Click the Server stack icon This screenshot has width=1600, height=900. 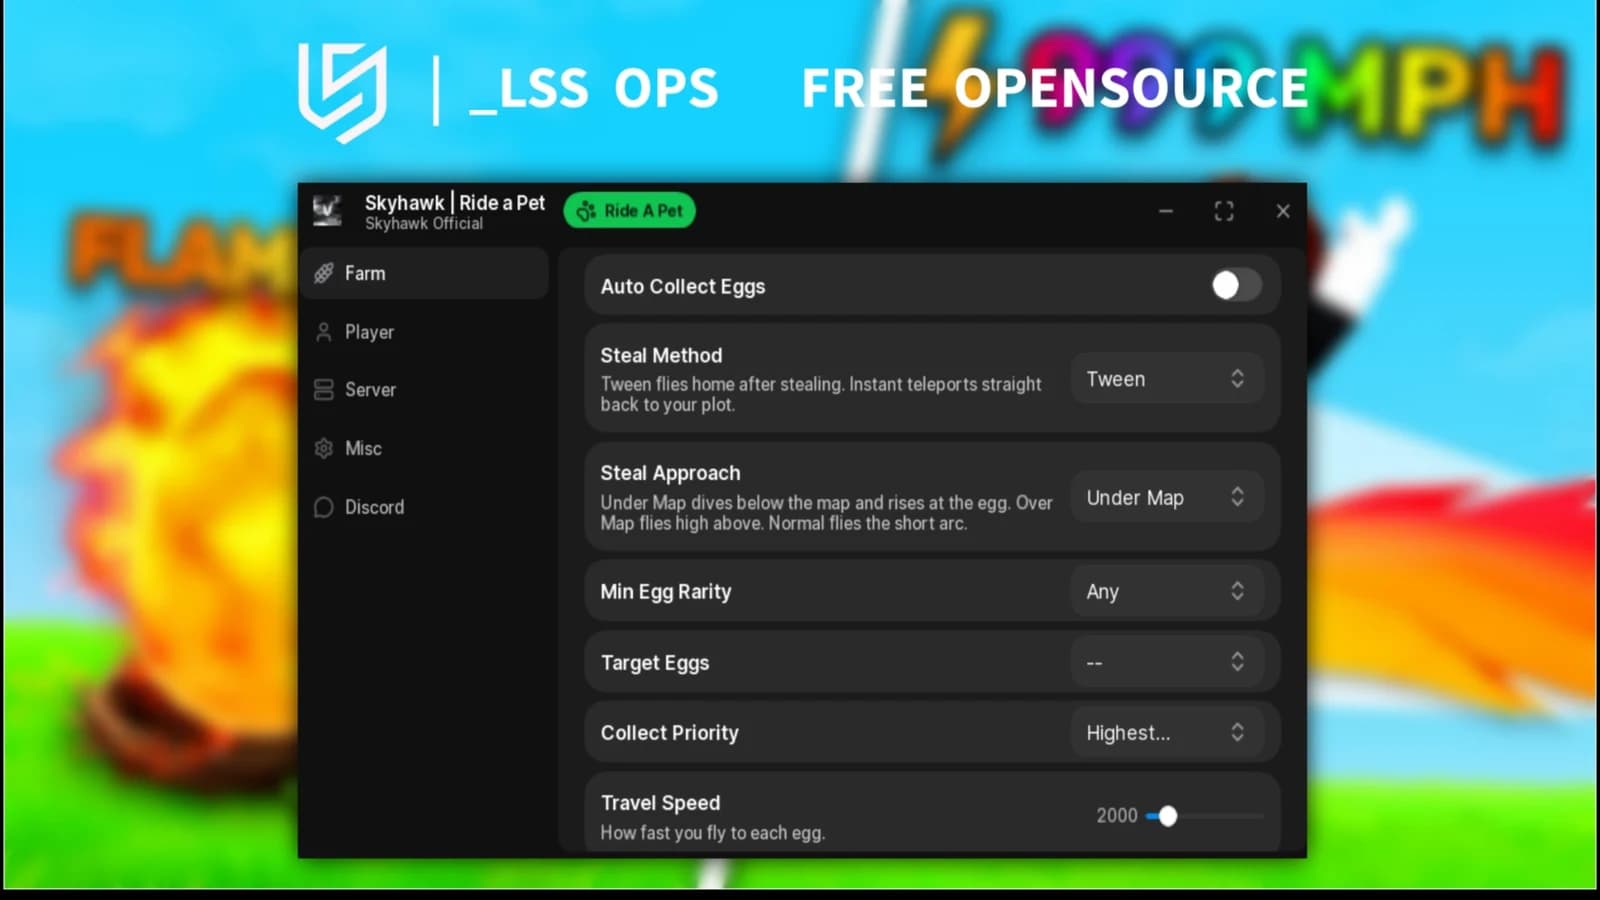coord(323,390)
